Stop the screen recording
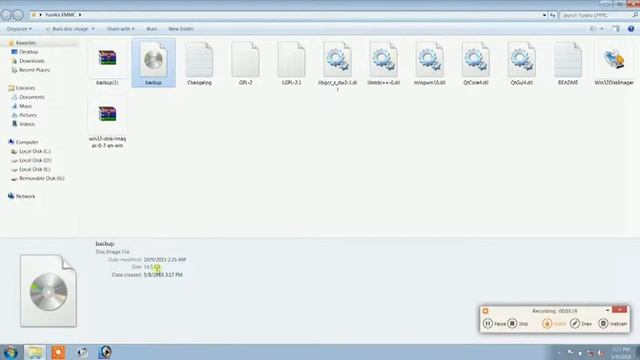Image resolution: width=640 pixels, height=360 pixels. point(518,323)
